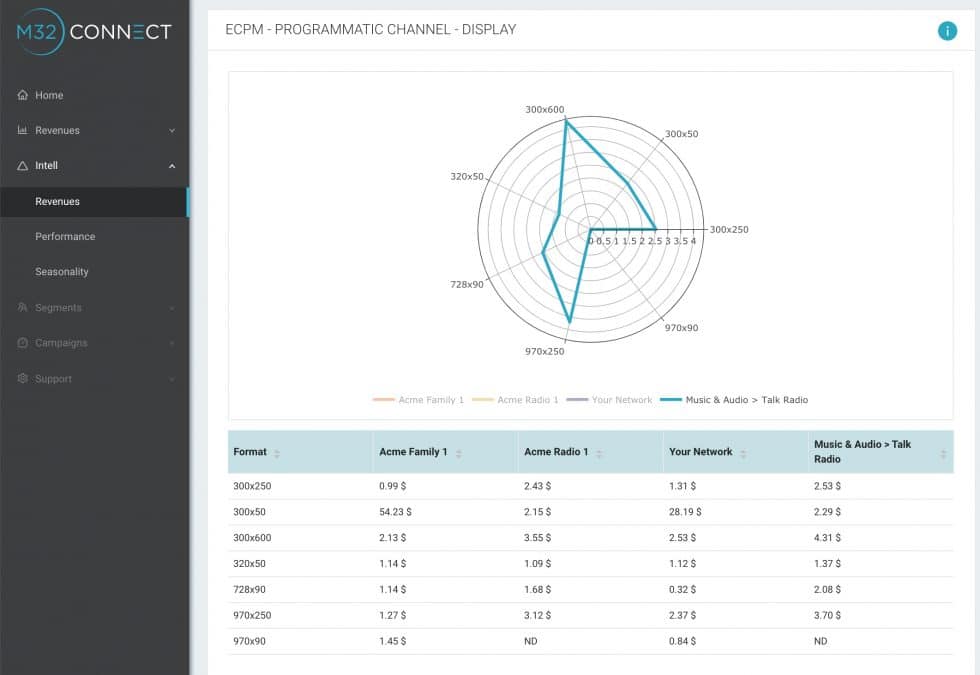Click the Campaigns icon in the sidebar

point(20,343)
